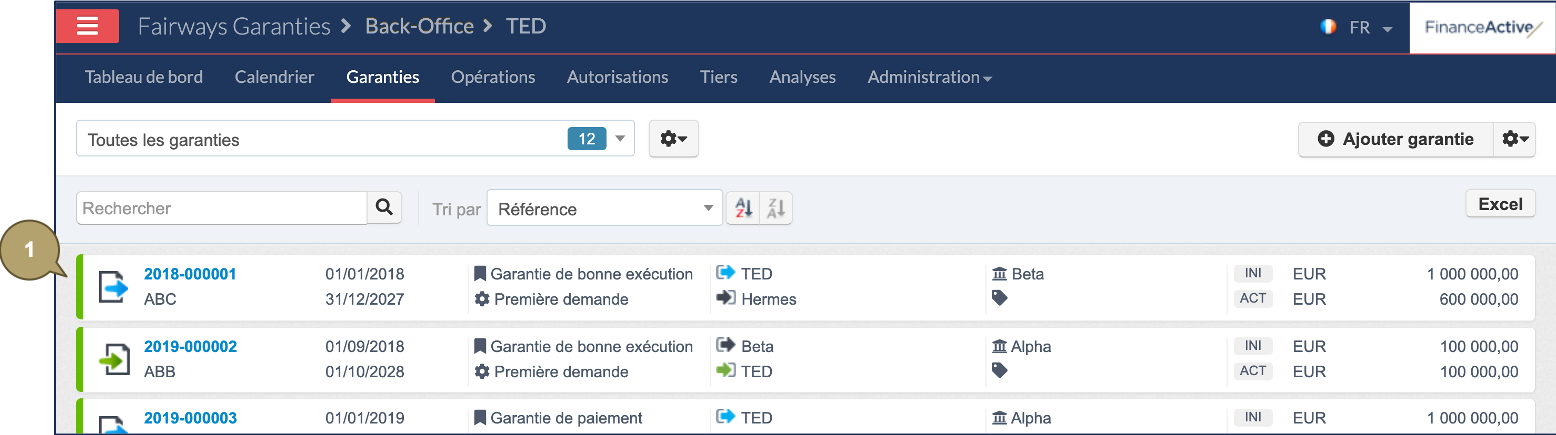Switch to the Calendrier tab
The width and height of the screenshot is (1556, 435).
(274, 77)
